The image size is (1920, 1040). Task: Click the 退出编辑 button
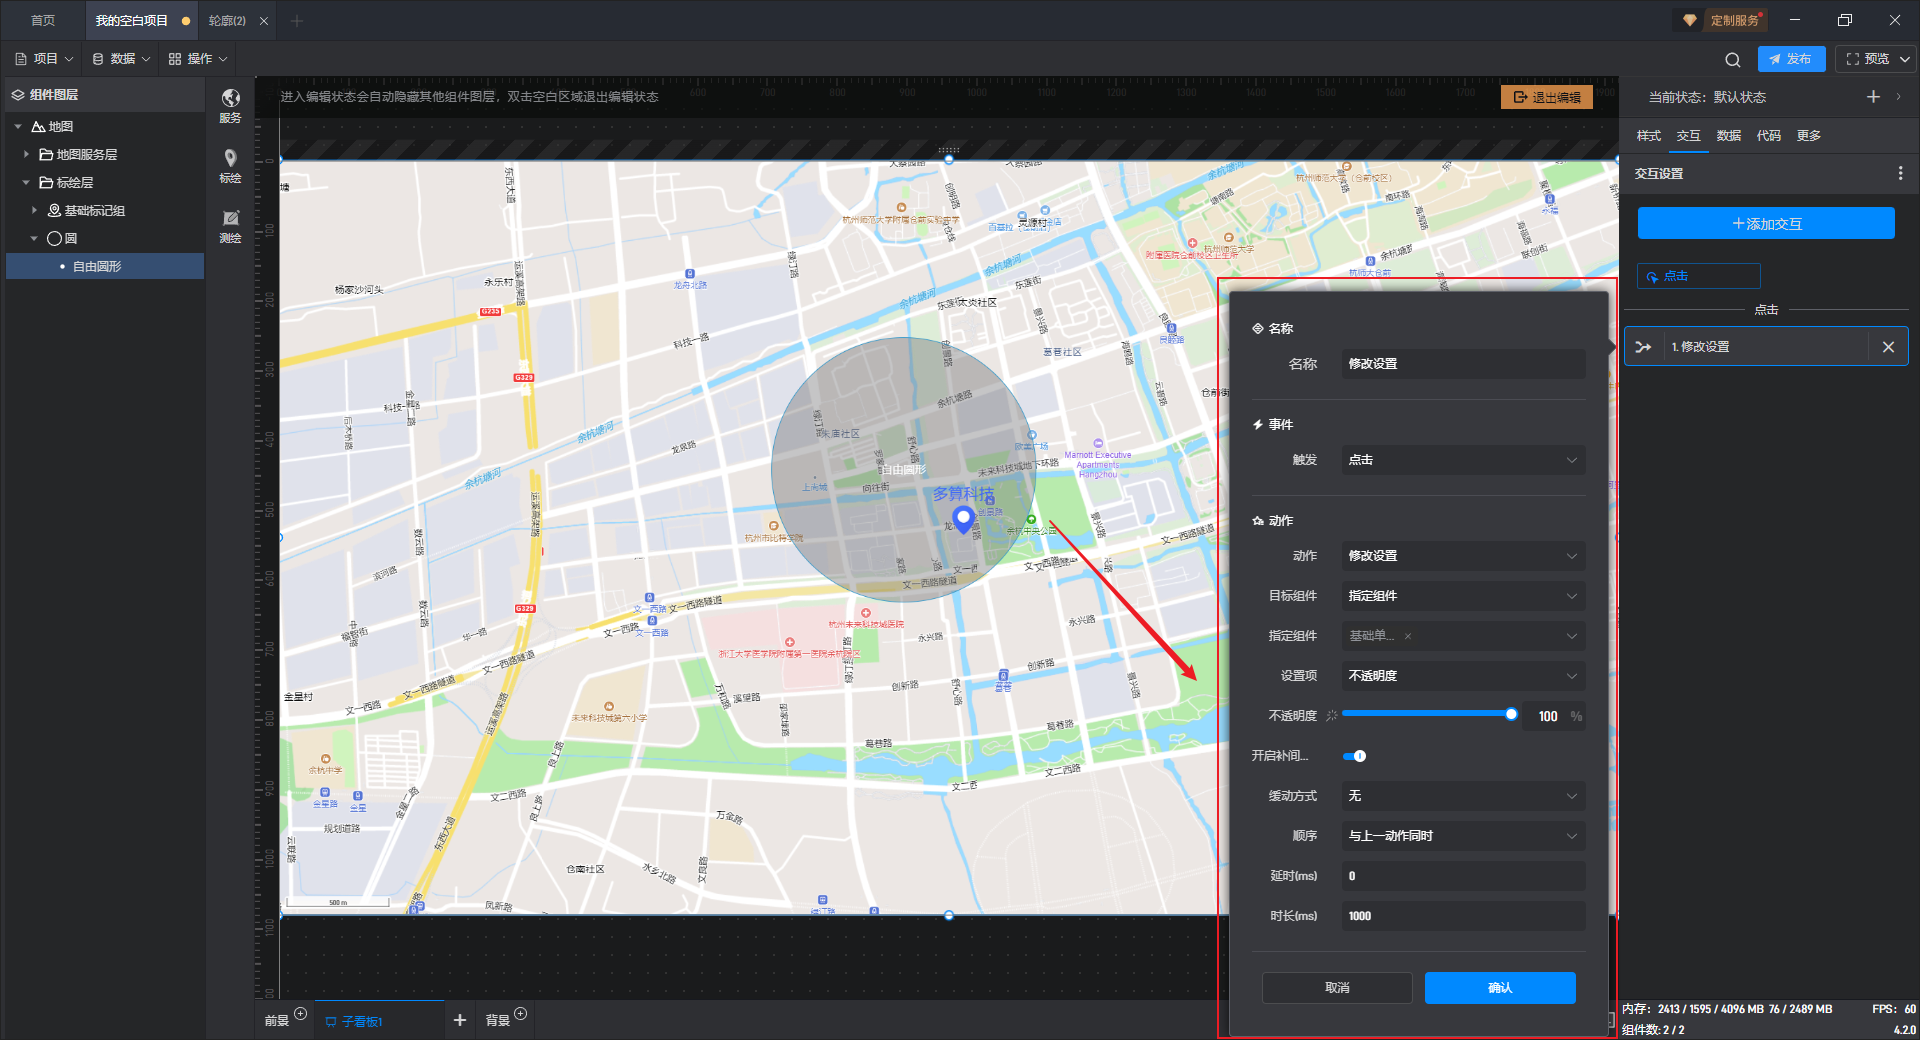point(1547,97)
